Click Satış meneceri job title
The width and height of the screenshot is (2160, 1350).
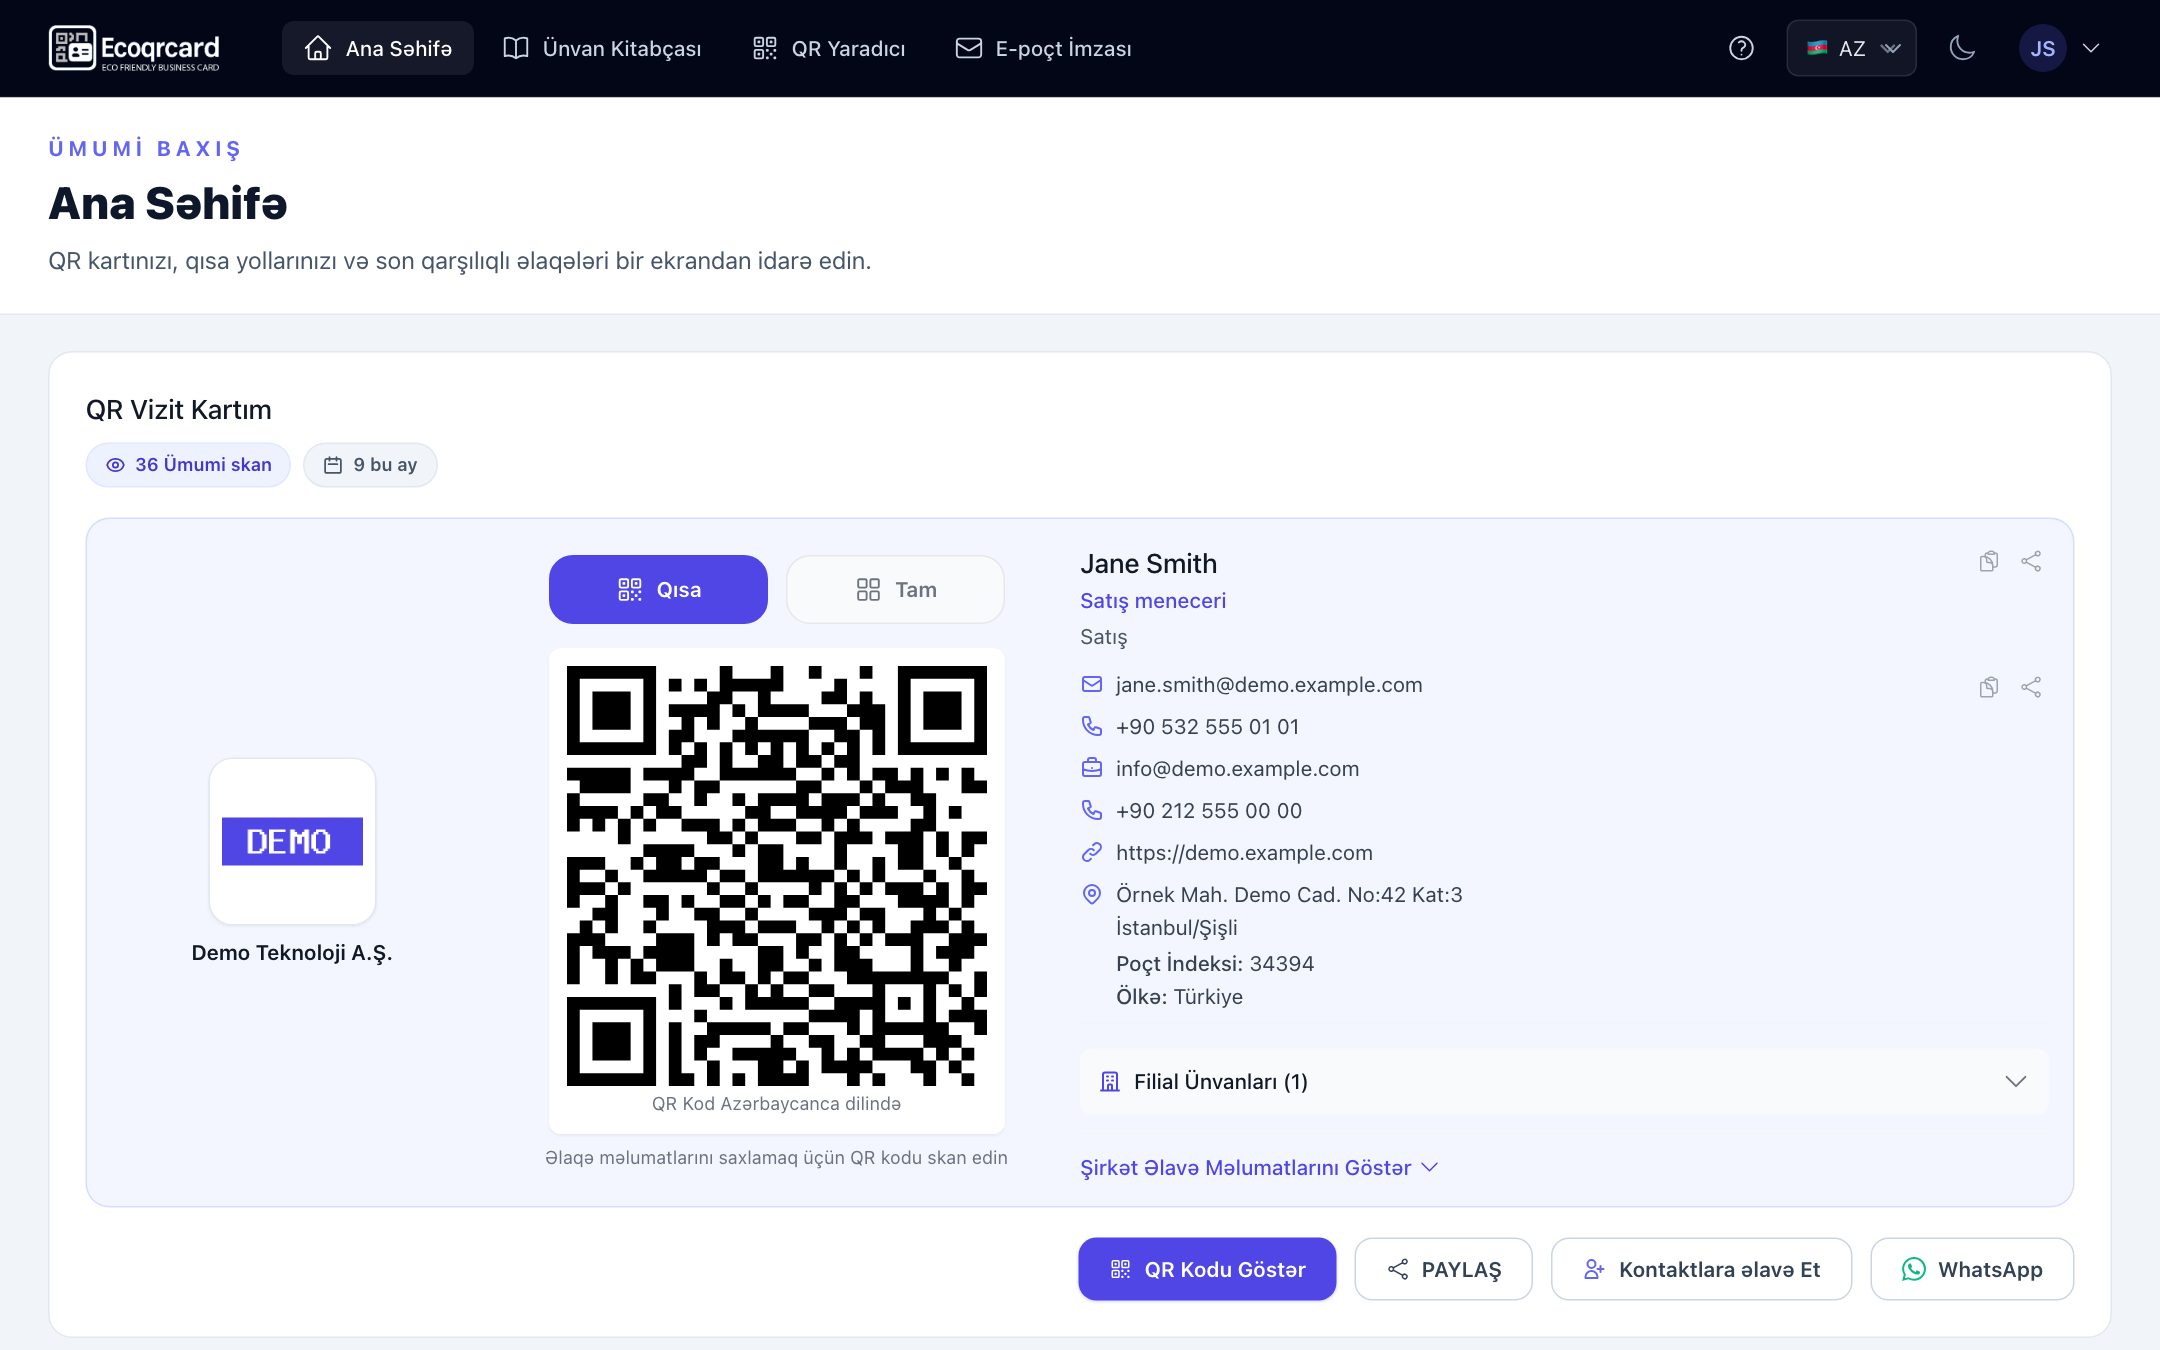pyautogui.click(x=1153, y=601)
